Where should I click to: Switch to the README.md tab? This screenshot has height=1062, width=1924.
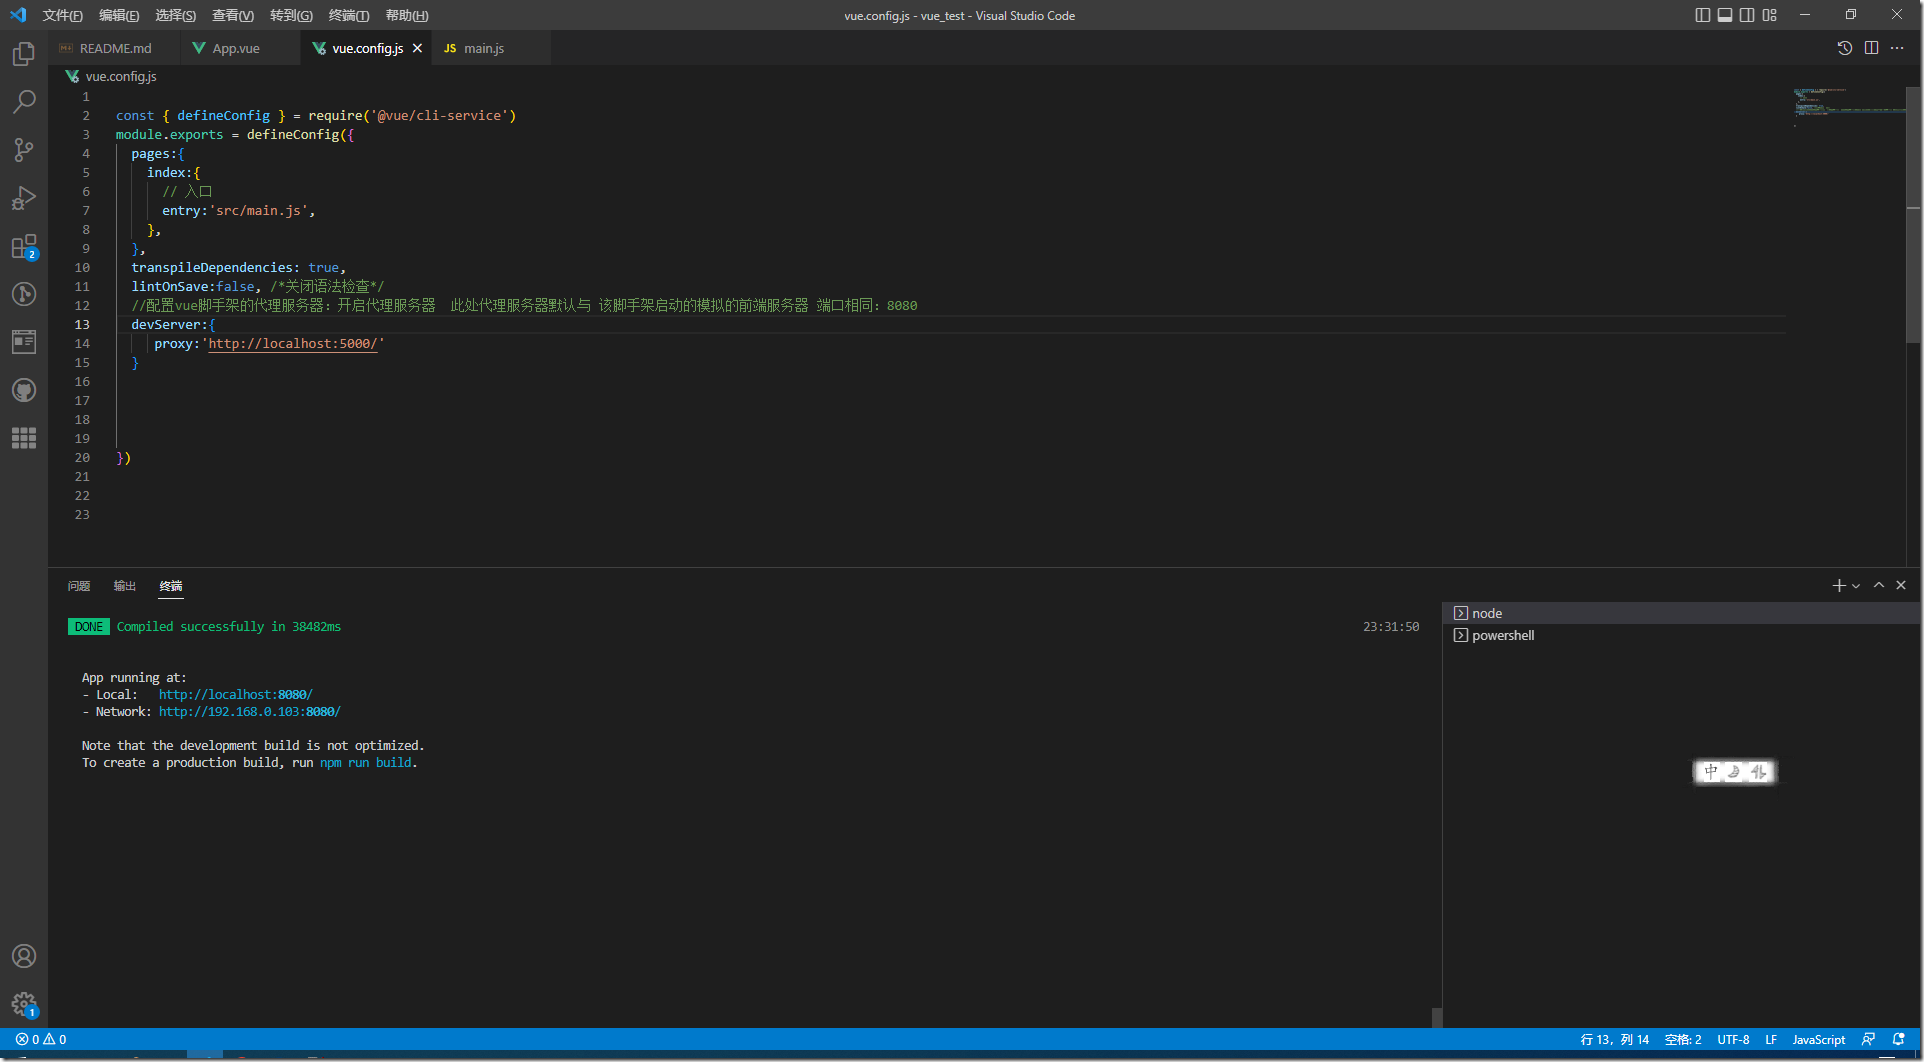(114, 48)
